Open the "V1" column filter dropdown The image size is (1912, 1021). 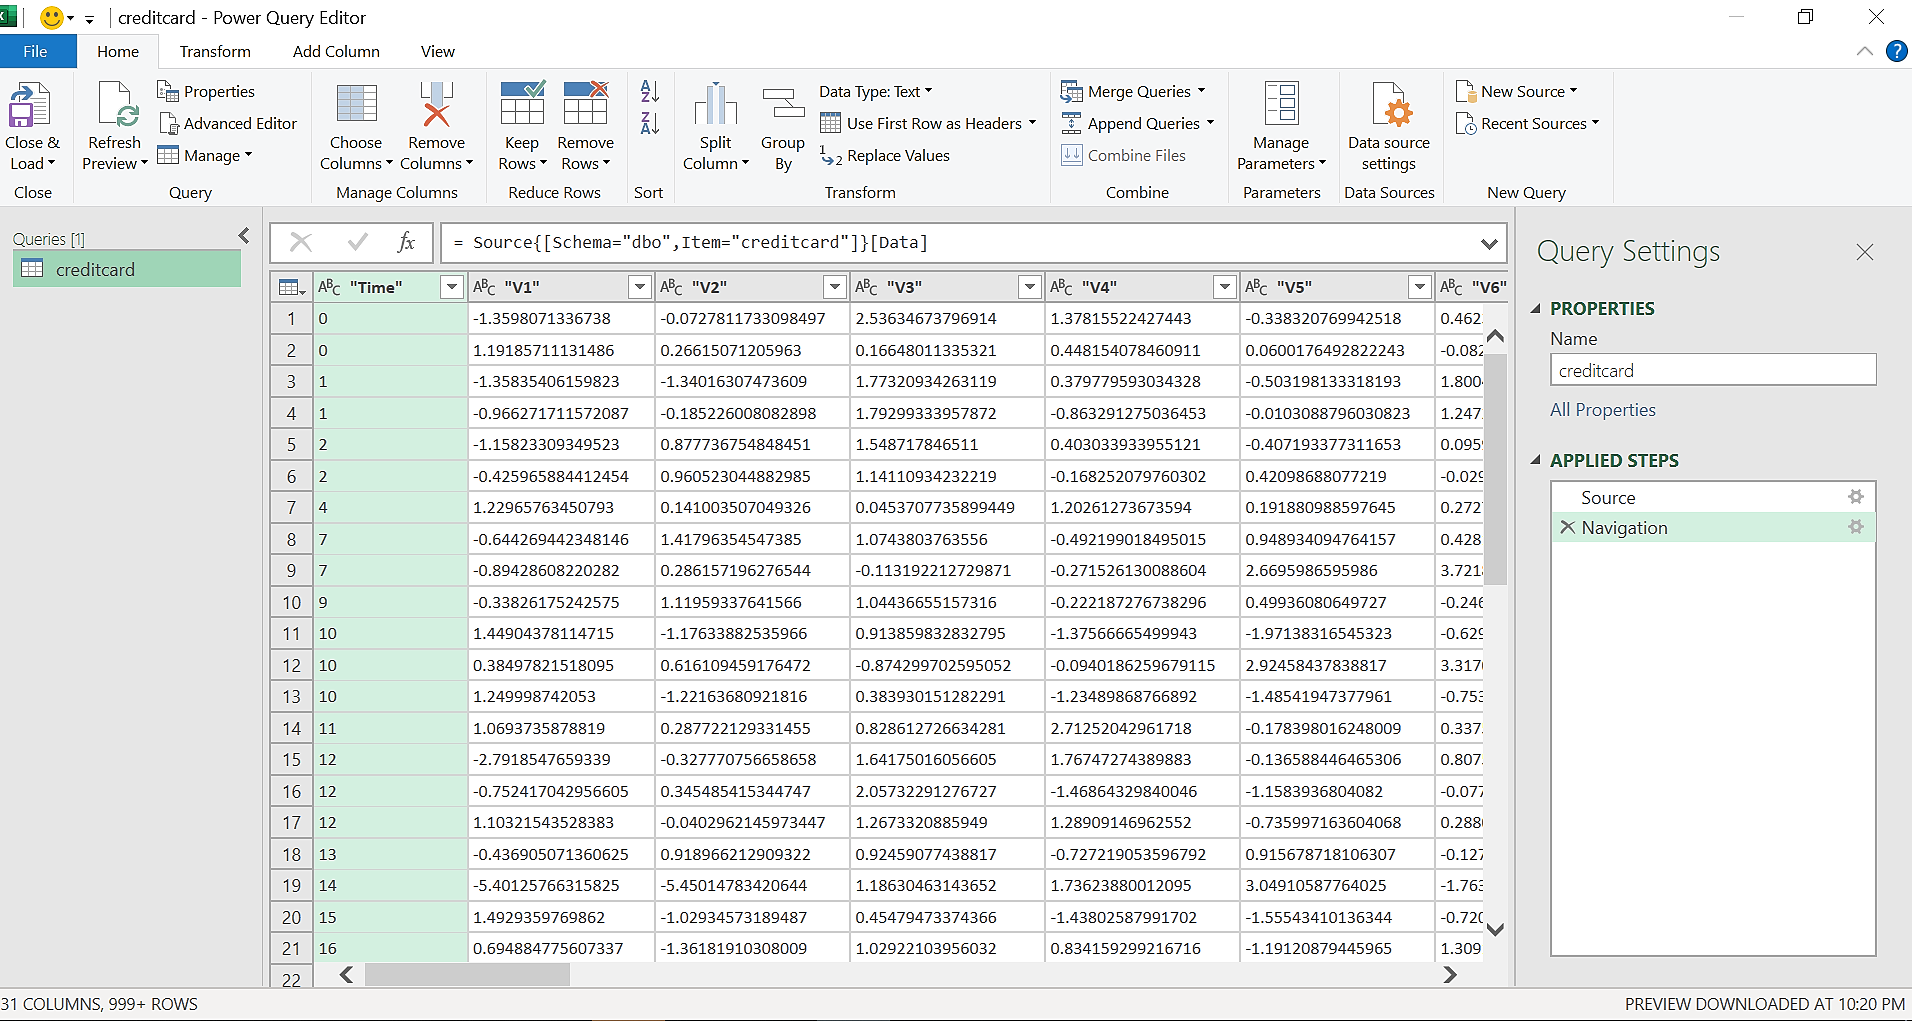(x=640, y=287)
